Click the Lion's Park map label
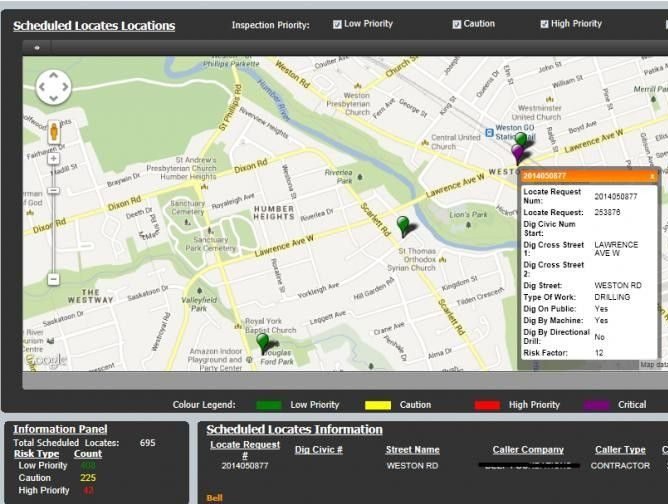The image size is (668, 504). click(468, 214)
